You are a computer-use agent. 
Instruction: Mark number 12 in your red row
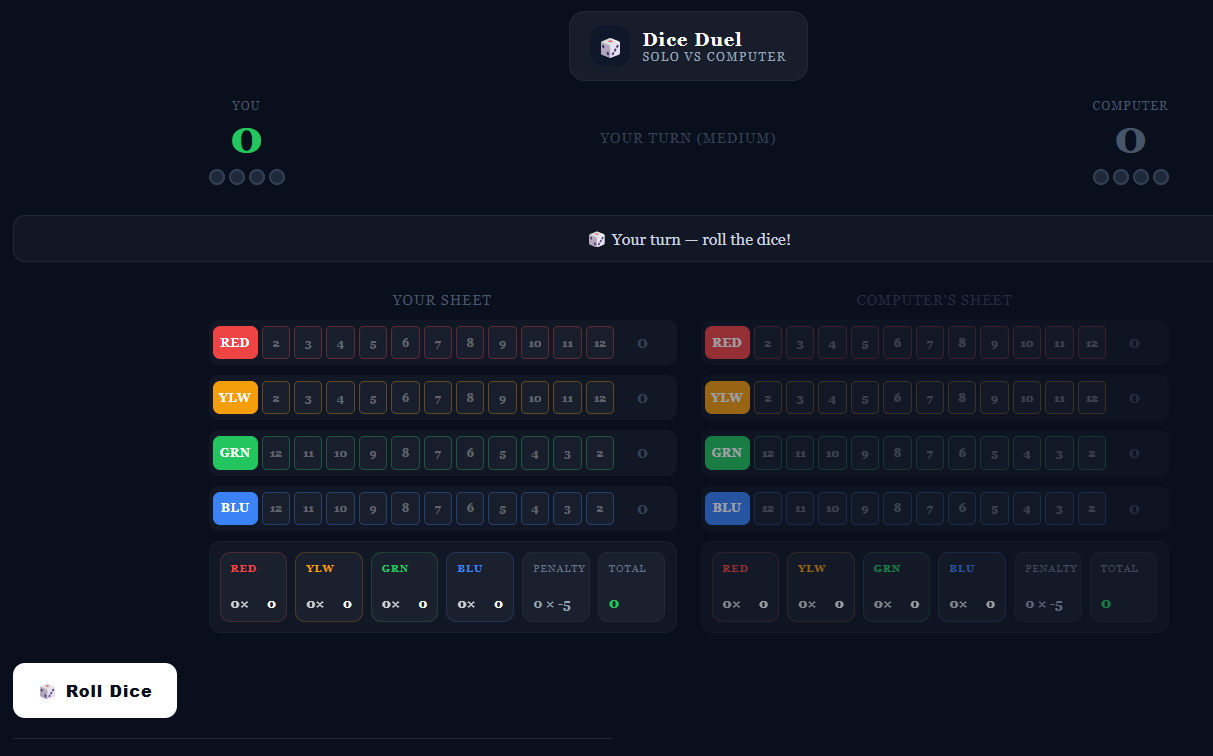point(600,343)
